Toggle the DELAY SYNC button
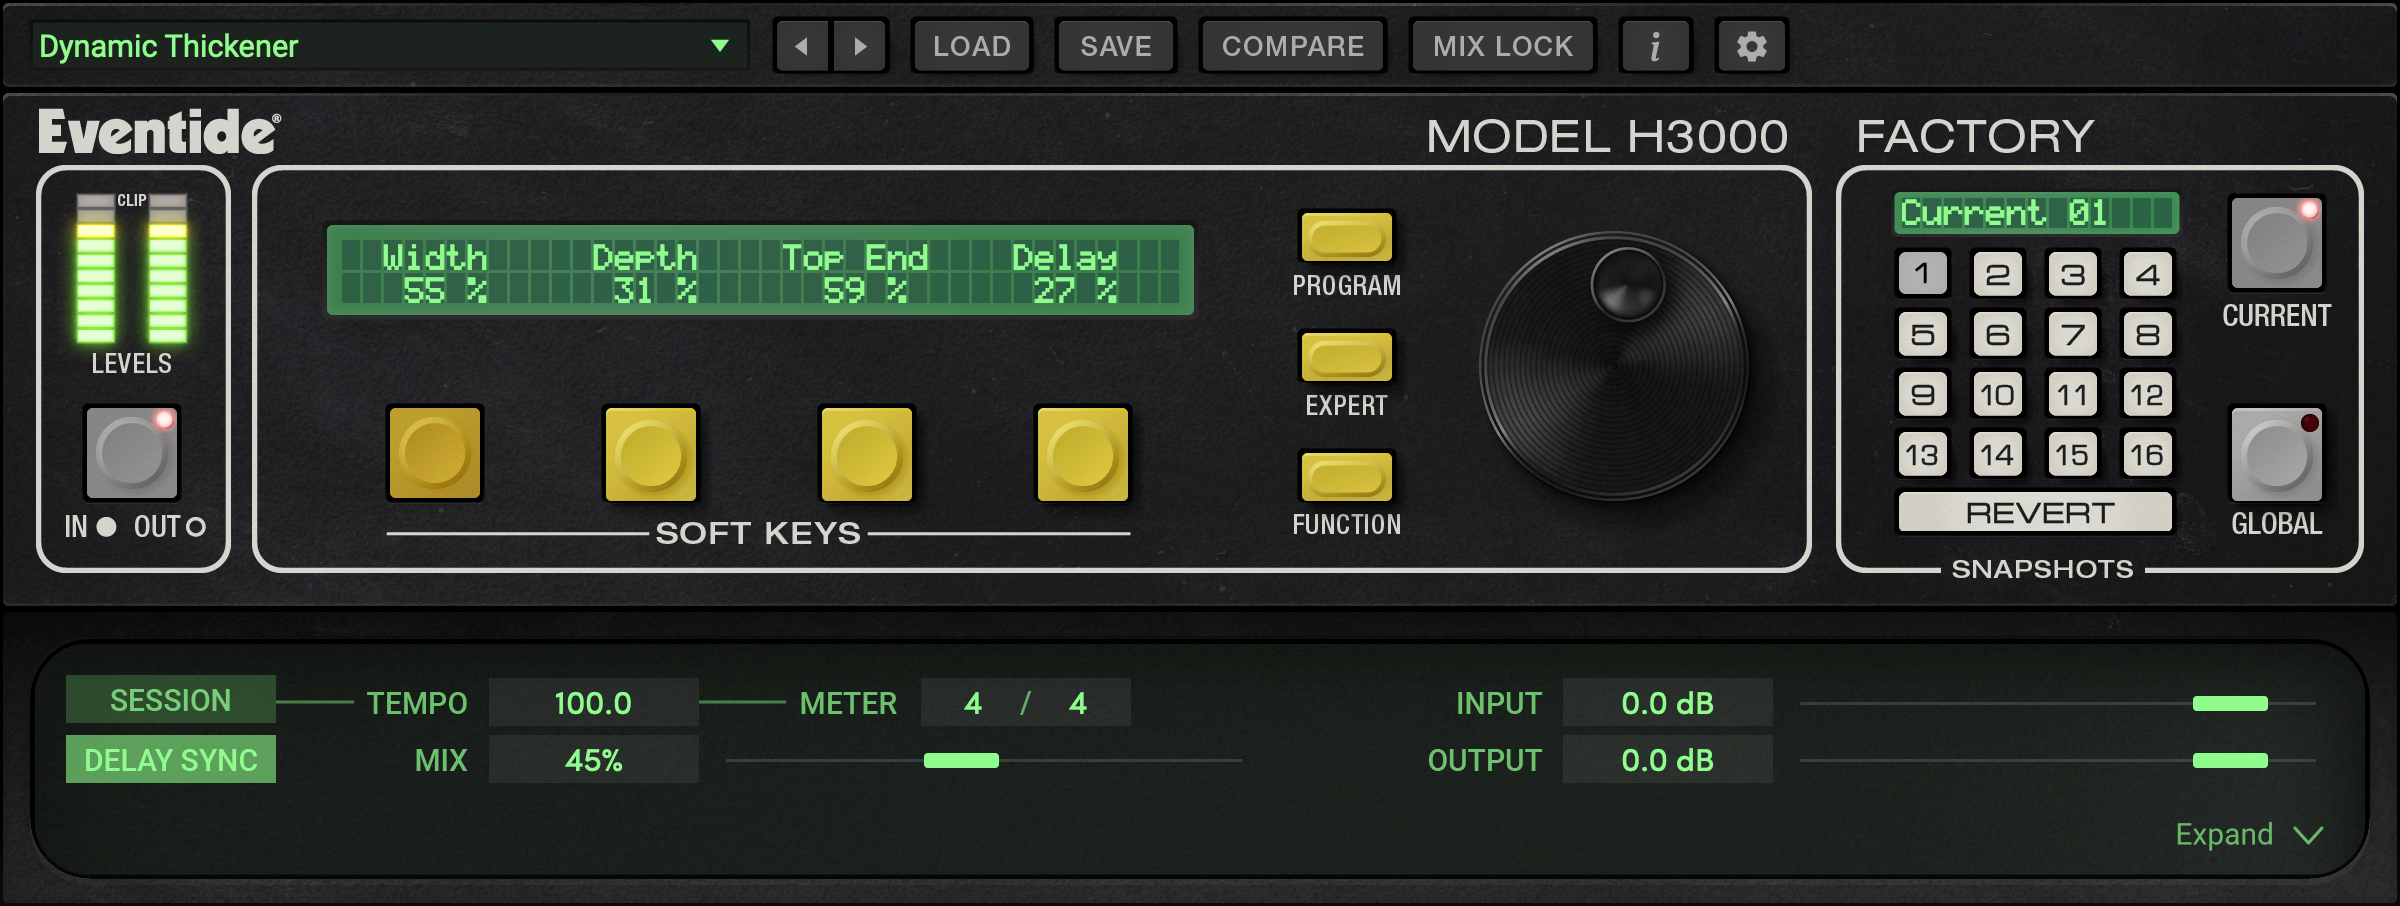Viewport: 2400px width, 906px height. coord(171,760)
